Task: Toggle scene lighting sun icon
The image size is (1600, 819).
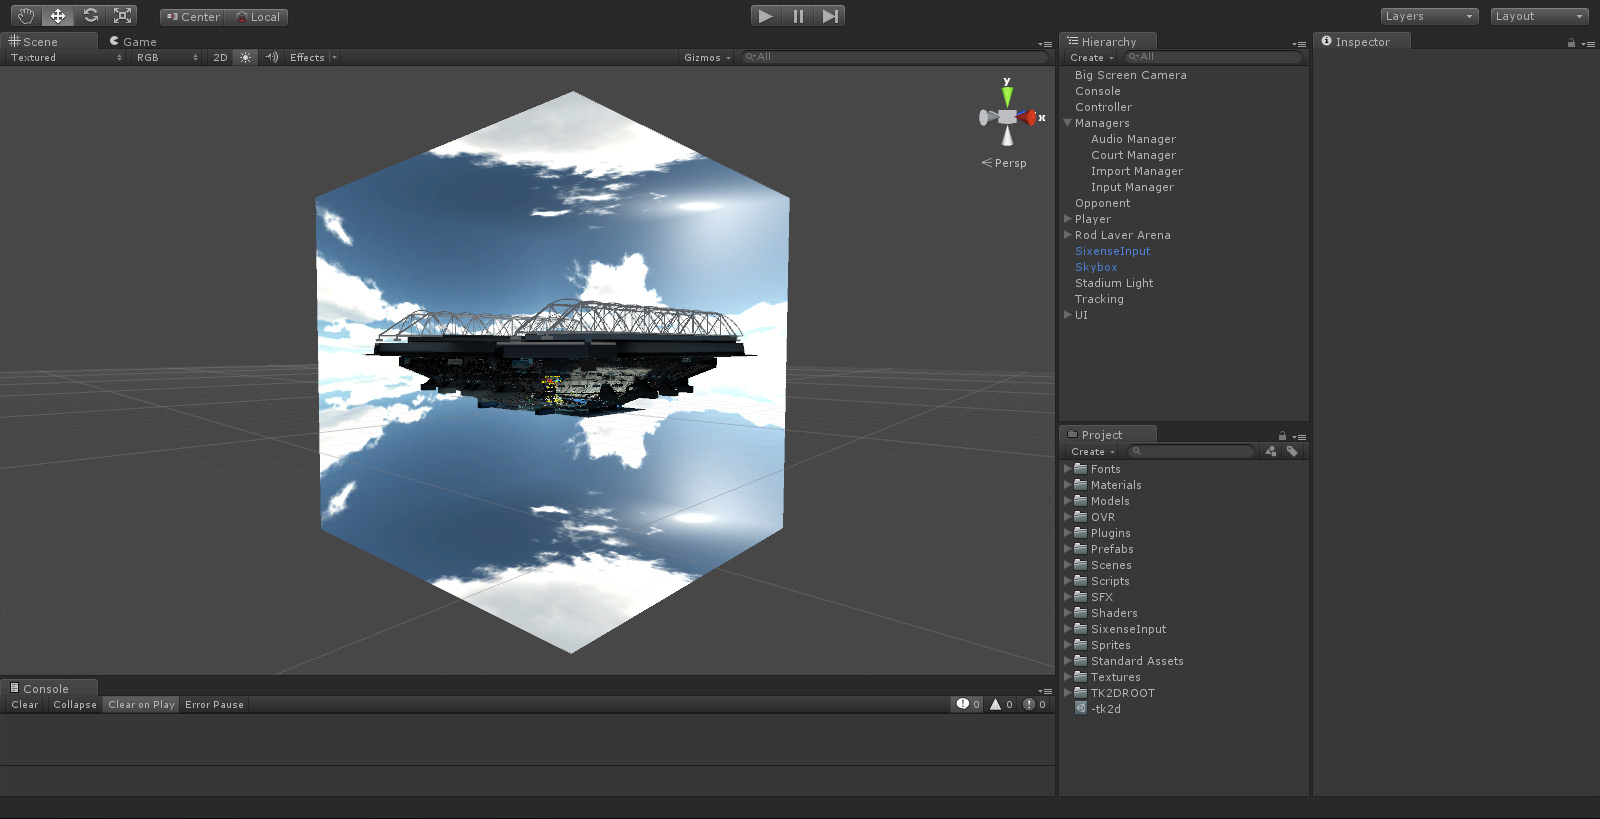Action: click(x=245, y=58)
